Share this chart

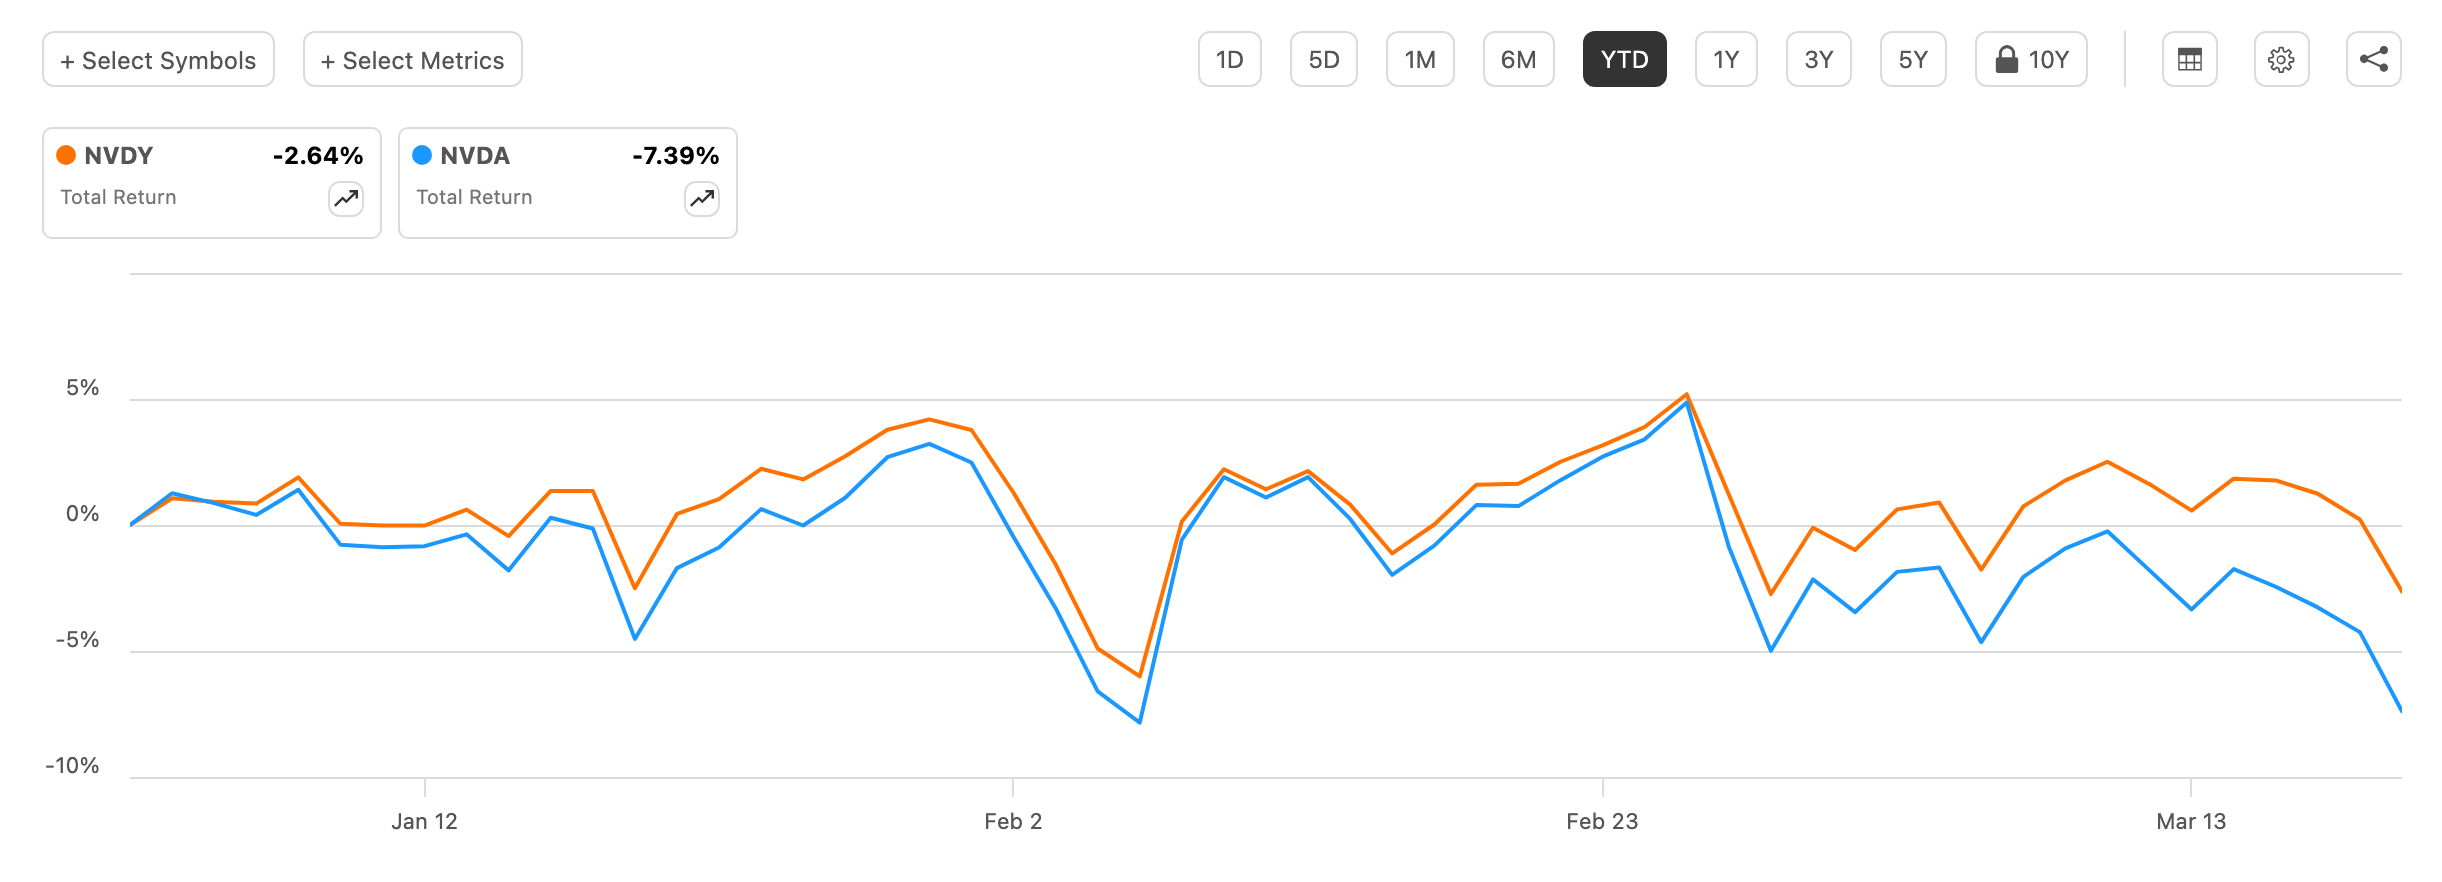coord(2374,59)
